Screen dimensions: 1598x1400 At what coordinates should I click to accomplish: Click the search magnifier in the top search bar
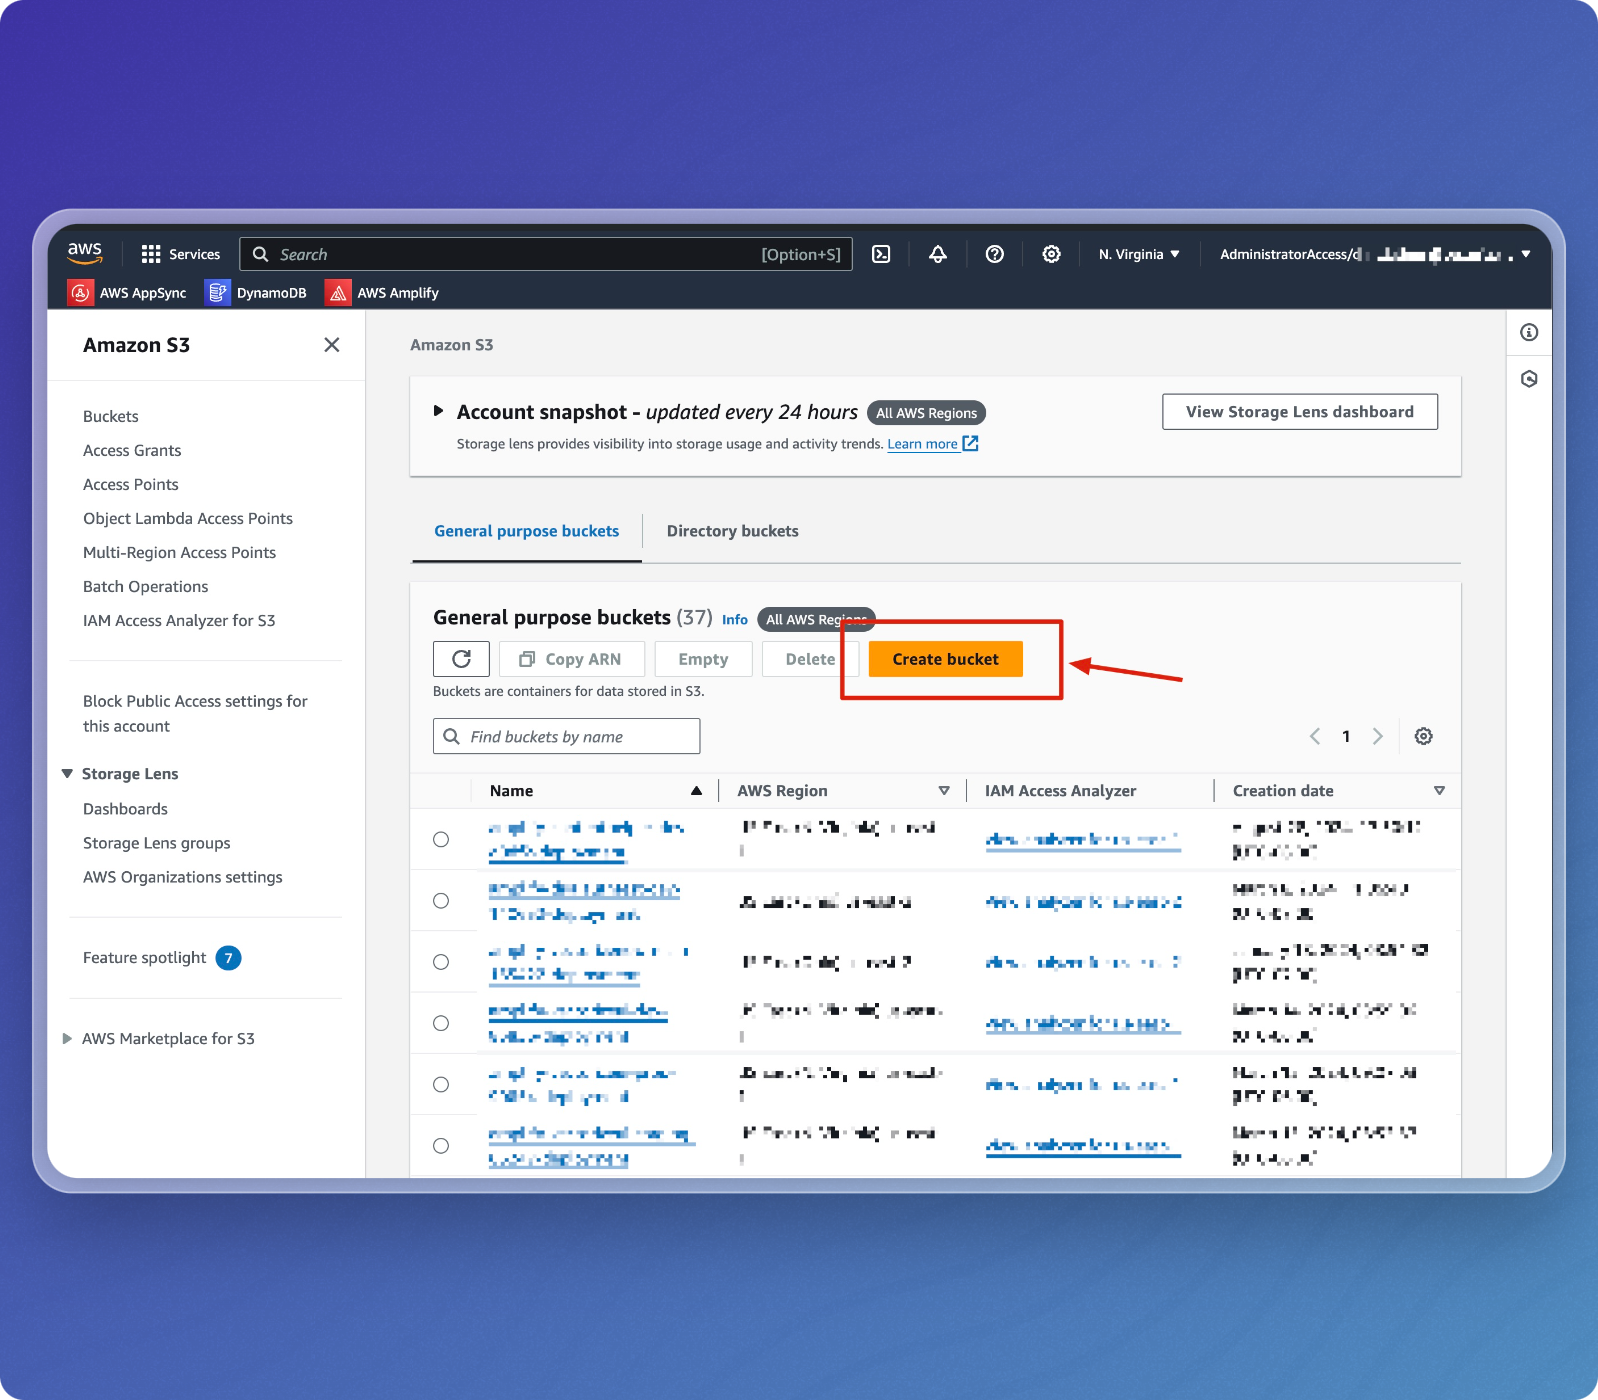point(260,254)
